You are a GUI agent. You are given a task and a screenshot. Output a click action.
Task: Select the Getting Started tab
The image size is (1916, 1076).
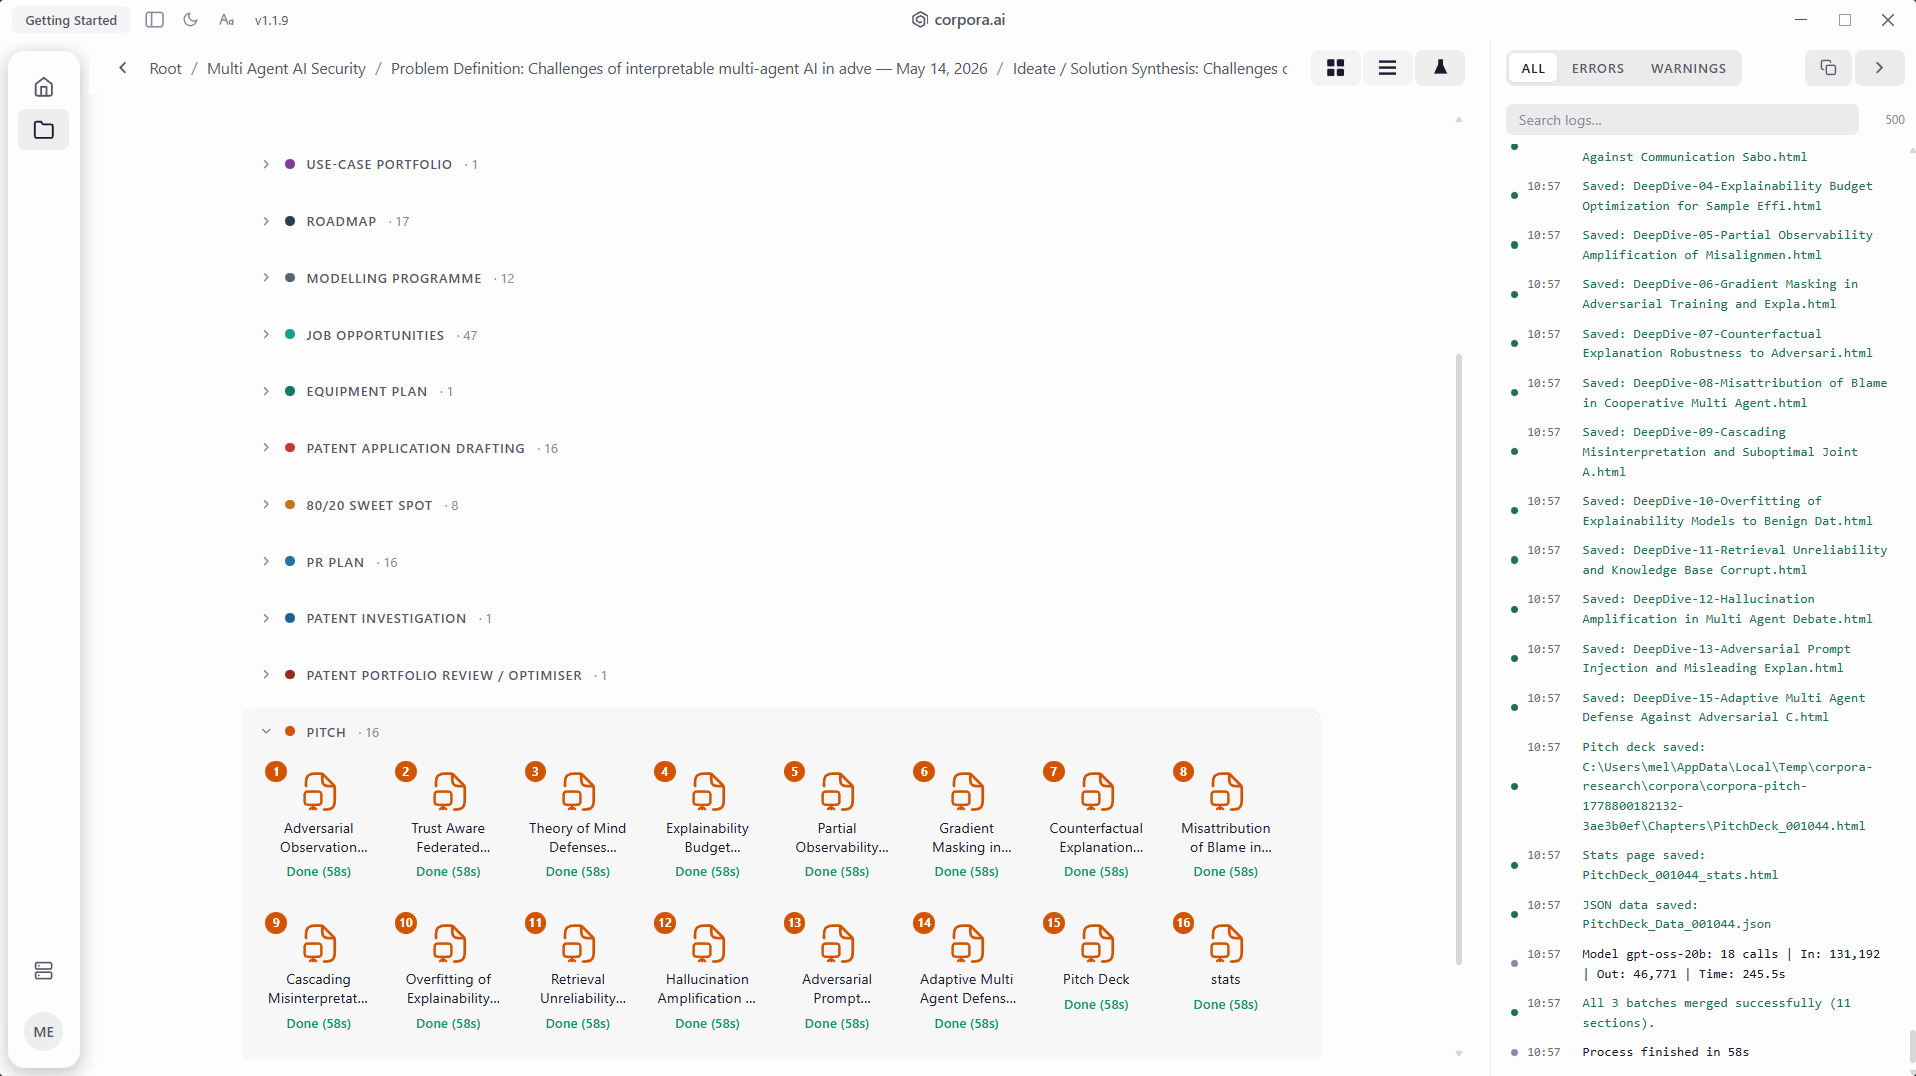click(x=71, y=20)
